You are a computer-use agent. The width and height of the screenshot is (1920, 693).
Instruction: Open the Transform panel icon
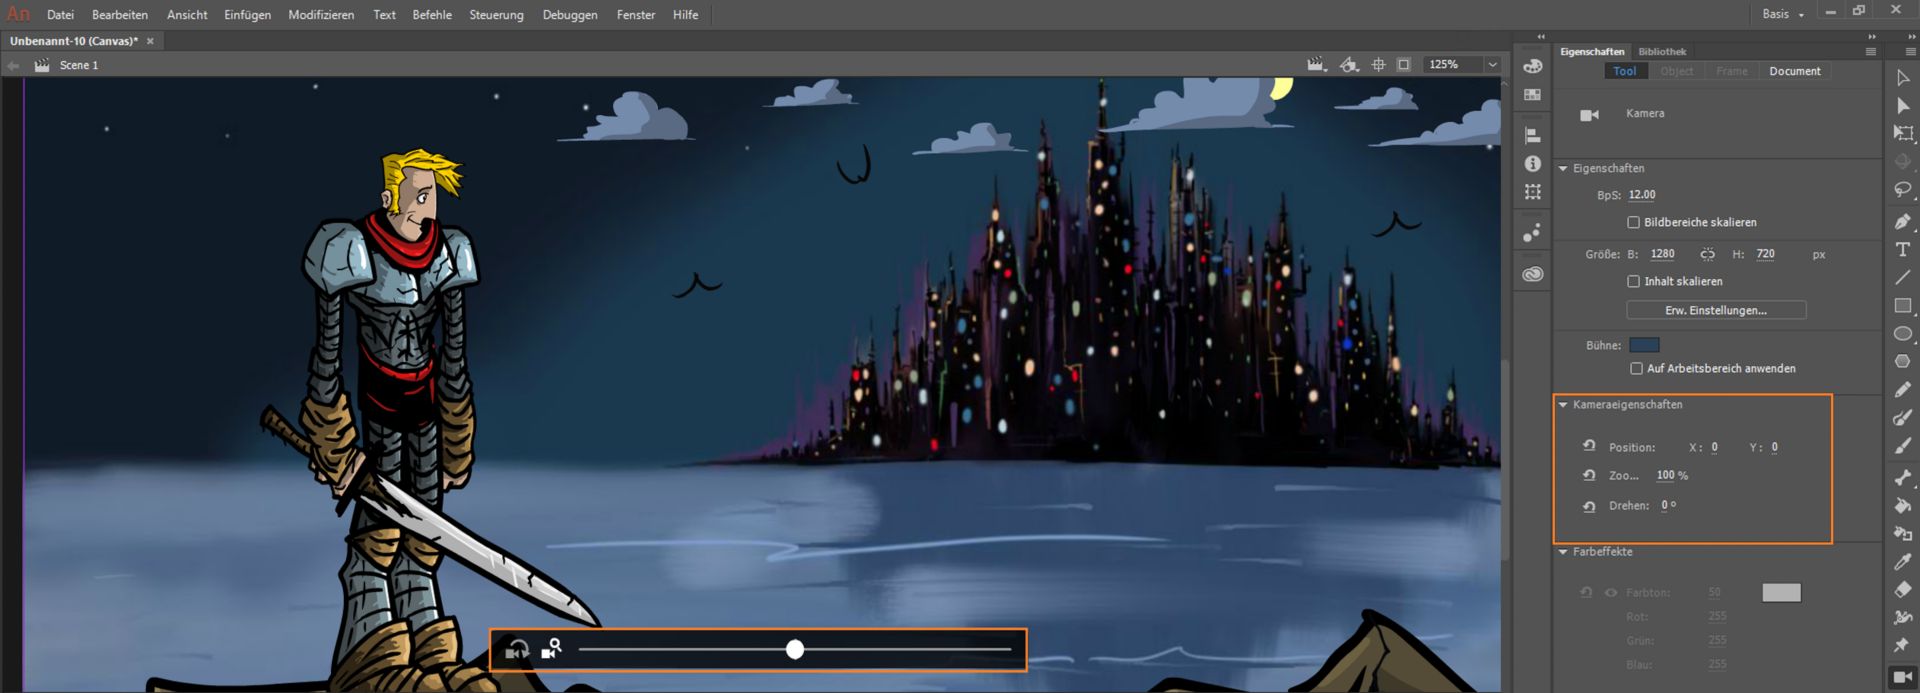pos(1532,191)
